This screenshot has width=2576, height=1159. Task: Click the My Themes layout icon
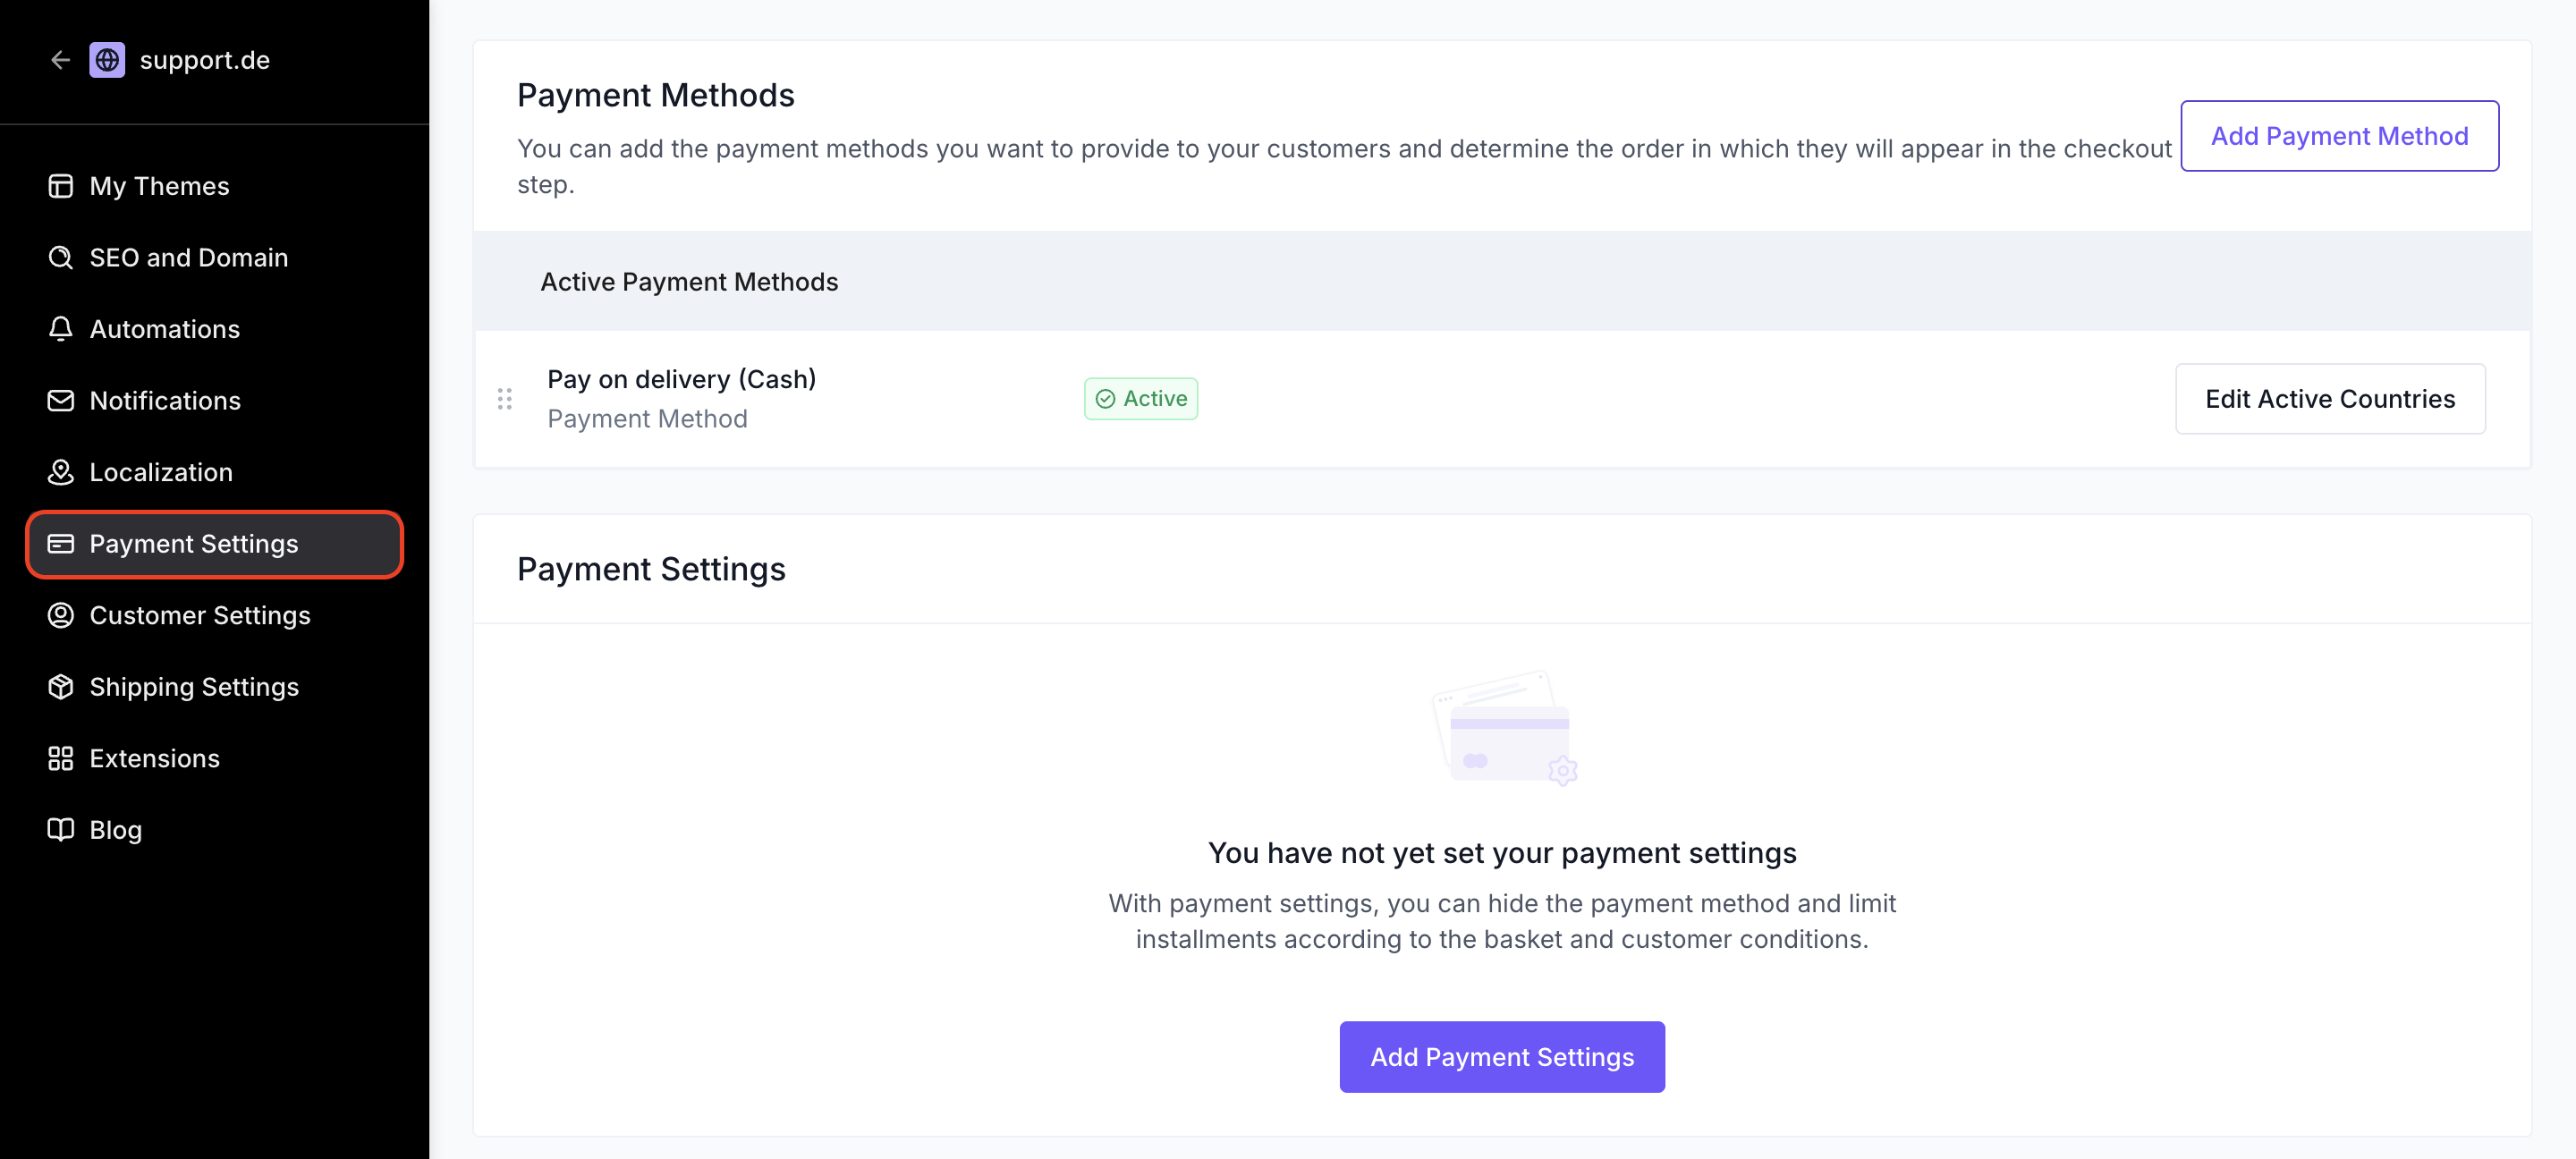click(61, 186)
